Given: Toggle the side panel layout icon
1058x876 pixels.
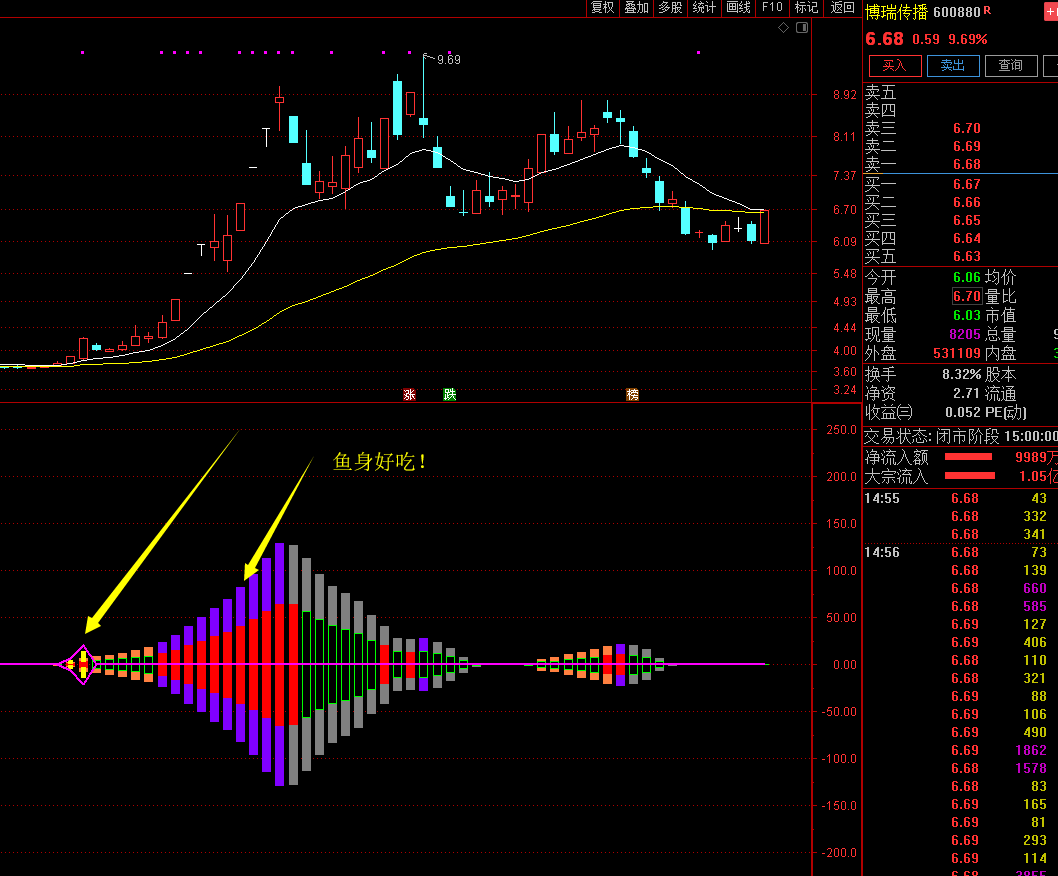Looking at the screenshot, I should [x=802, y=28].
